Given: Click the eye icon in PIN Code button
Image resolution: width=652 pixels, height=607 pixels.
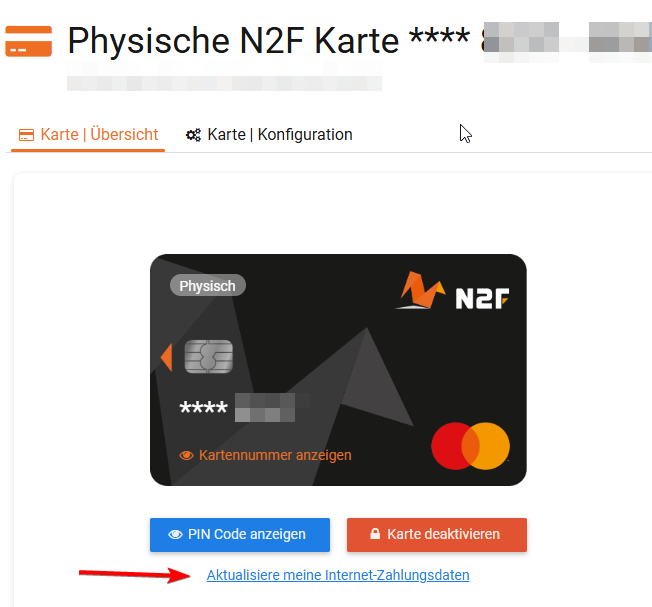Looking at the screenshot, I should pyautogui.click(x=175, y=535).
